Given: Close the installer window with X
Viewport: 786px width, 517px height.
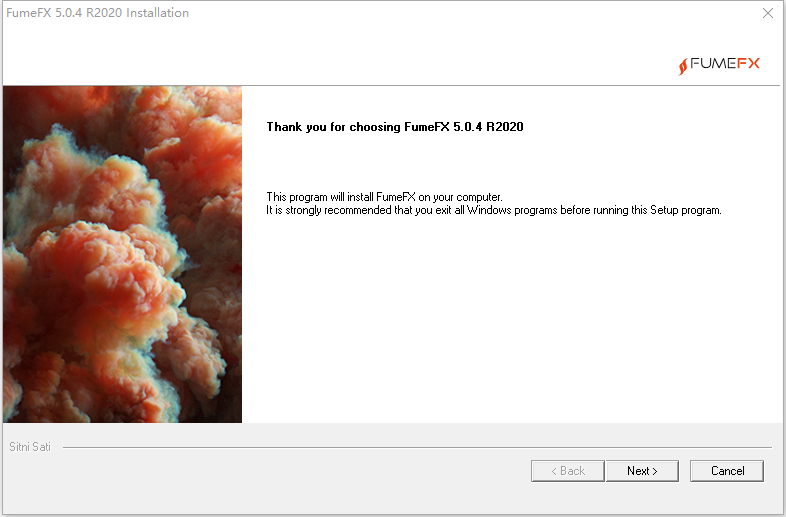Looking at the screenshot, I should [x=767, y=13].
